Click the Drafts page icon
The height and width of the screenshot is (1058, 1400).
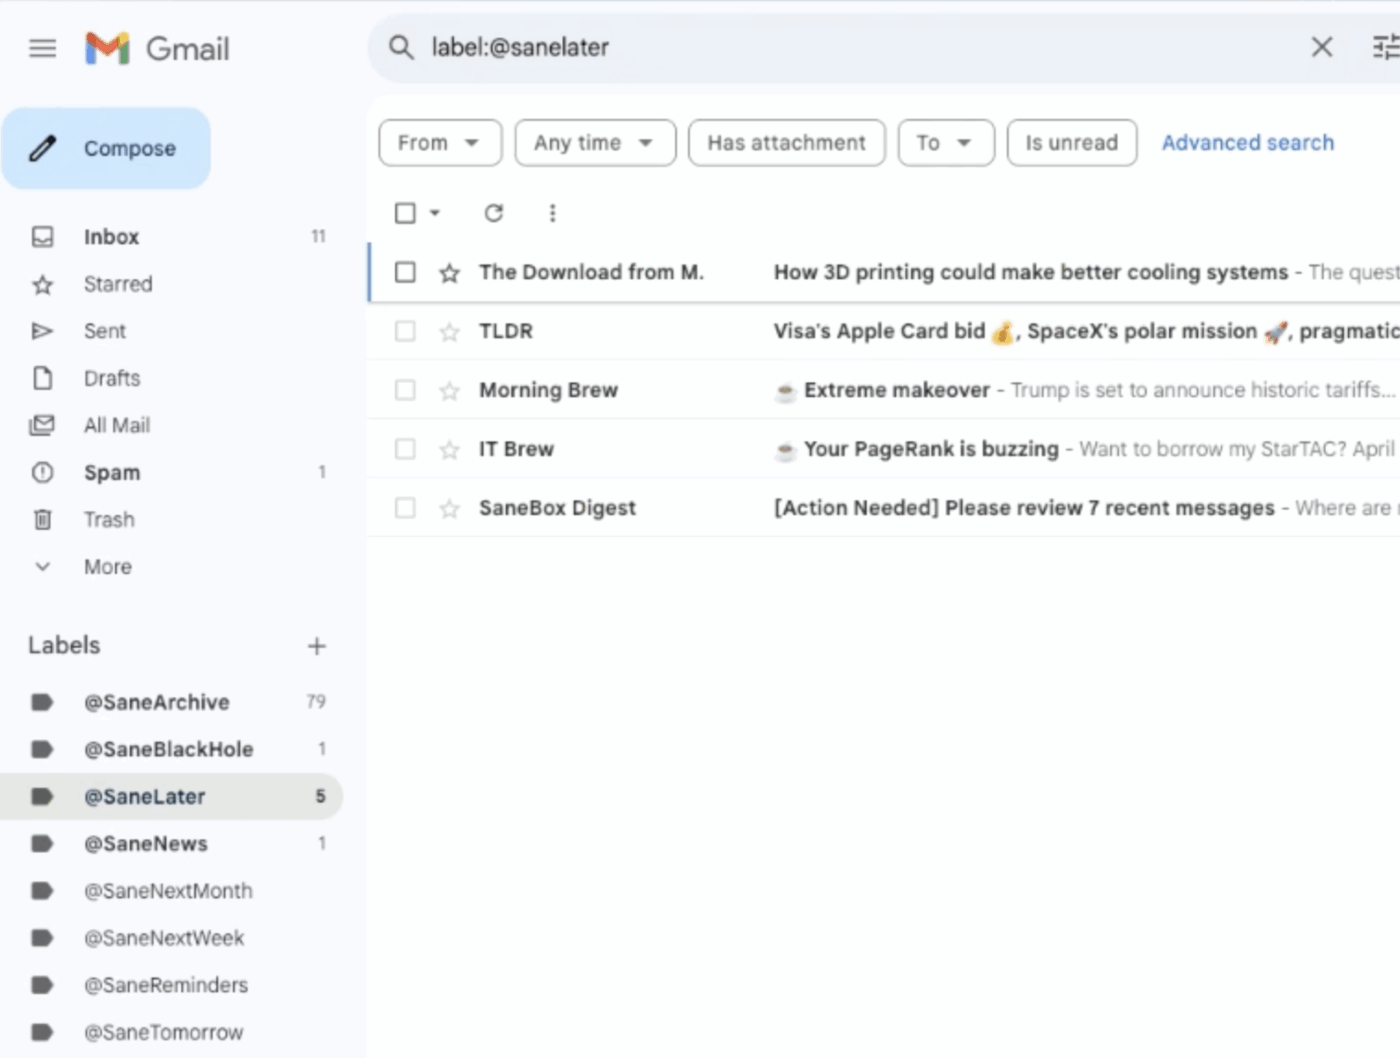pyautogui.click(x=42, y=378)
